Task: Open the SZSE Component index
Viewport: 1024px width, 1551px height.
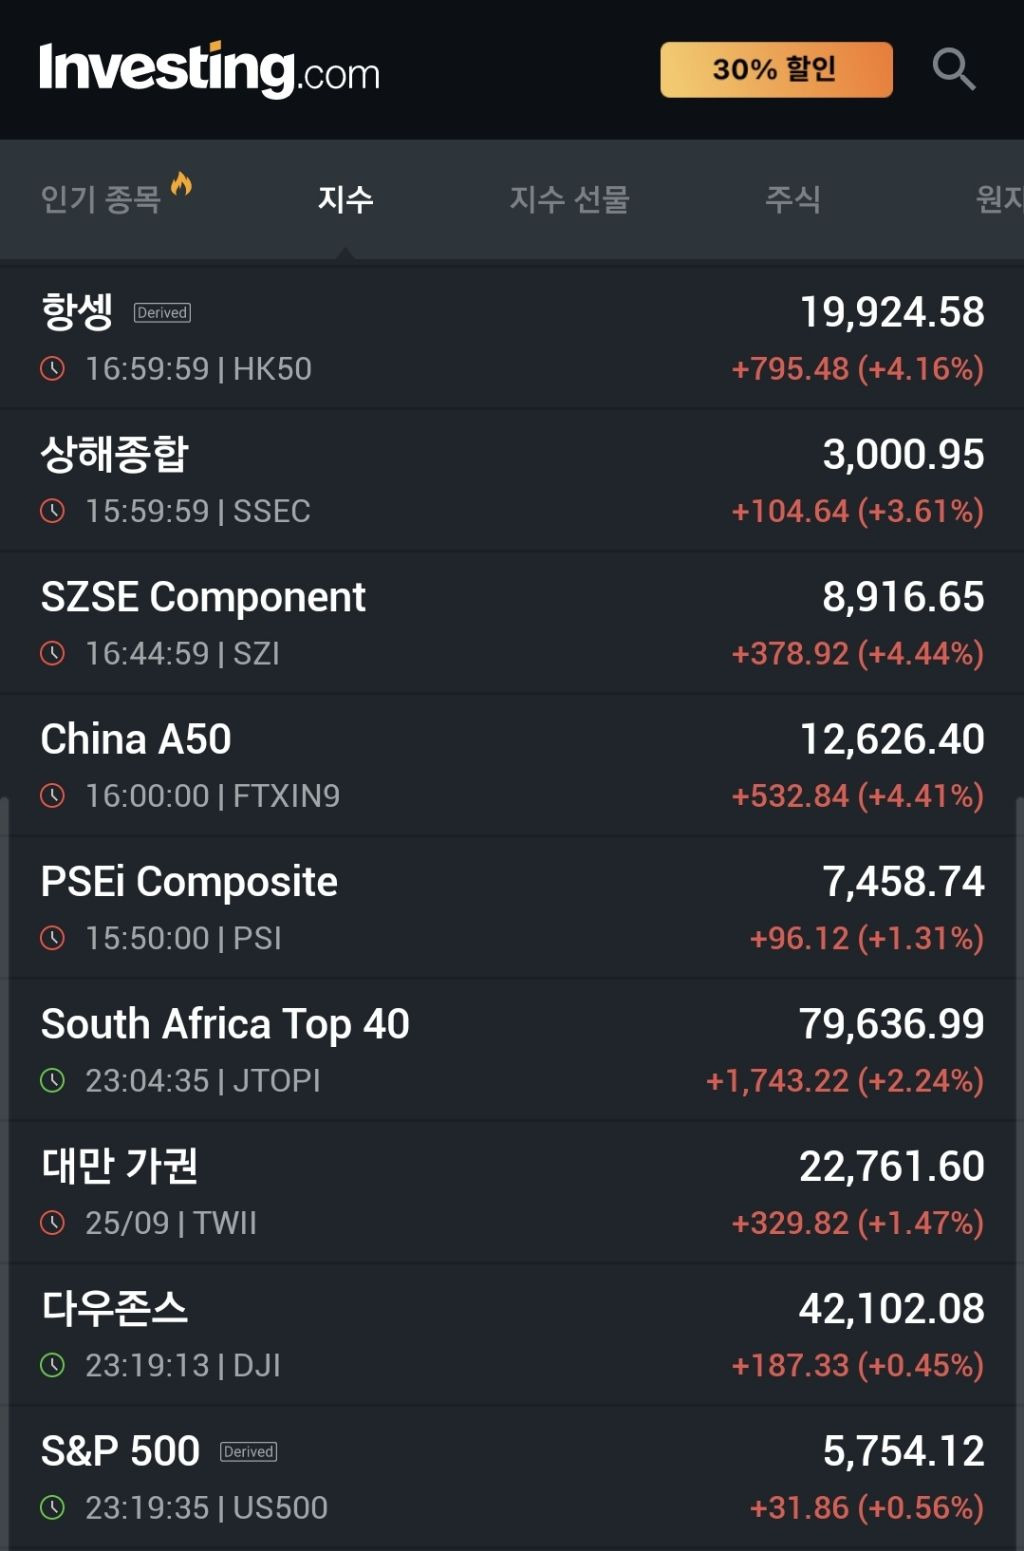Action: 203,598
